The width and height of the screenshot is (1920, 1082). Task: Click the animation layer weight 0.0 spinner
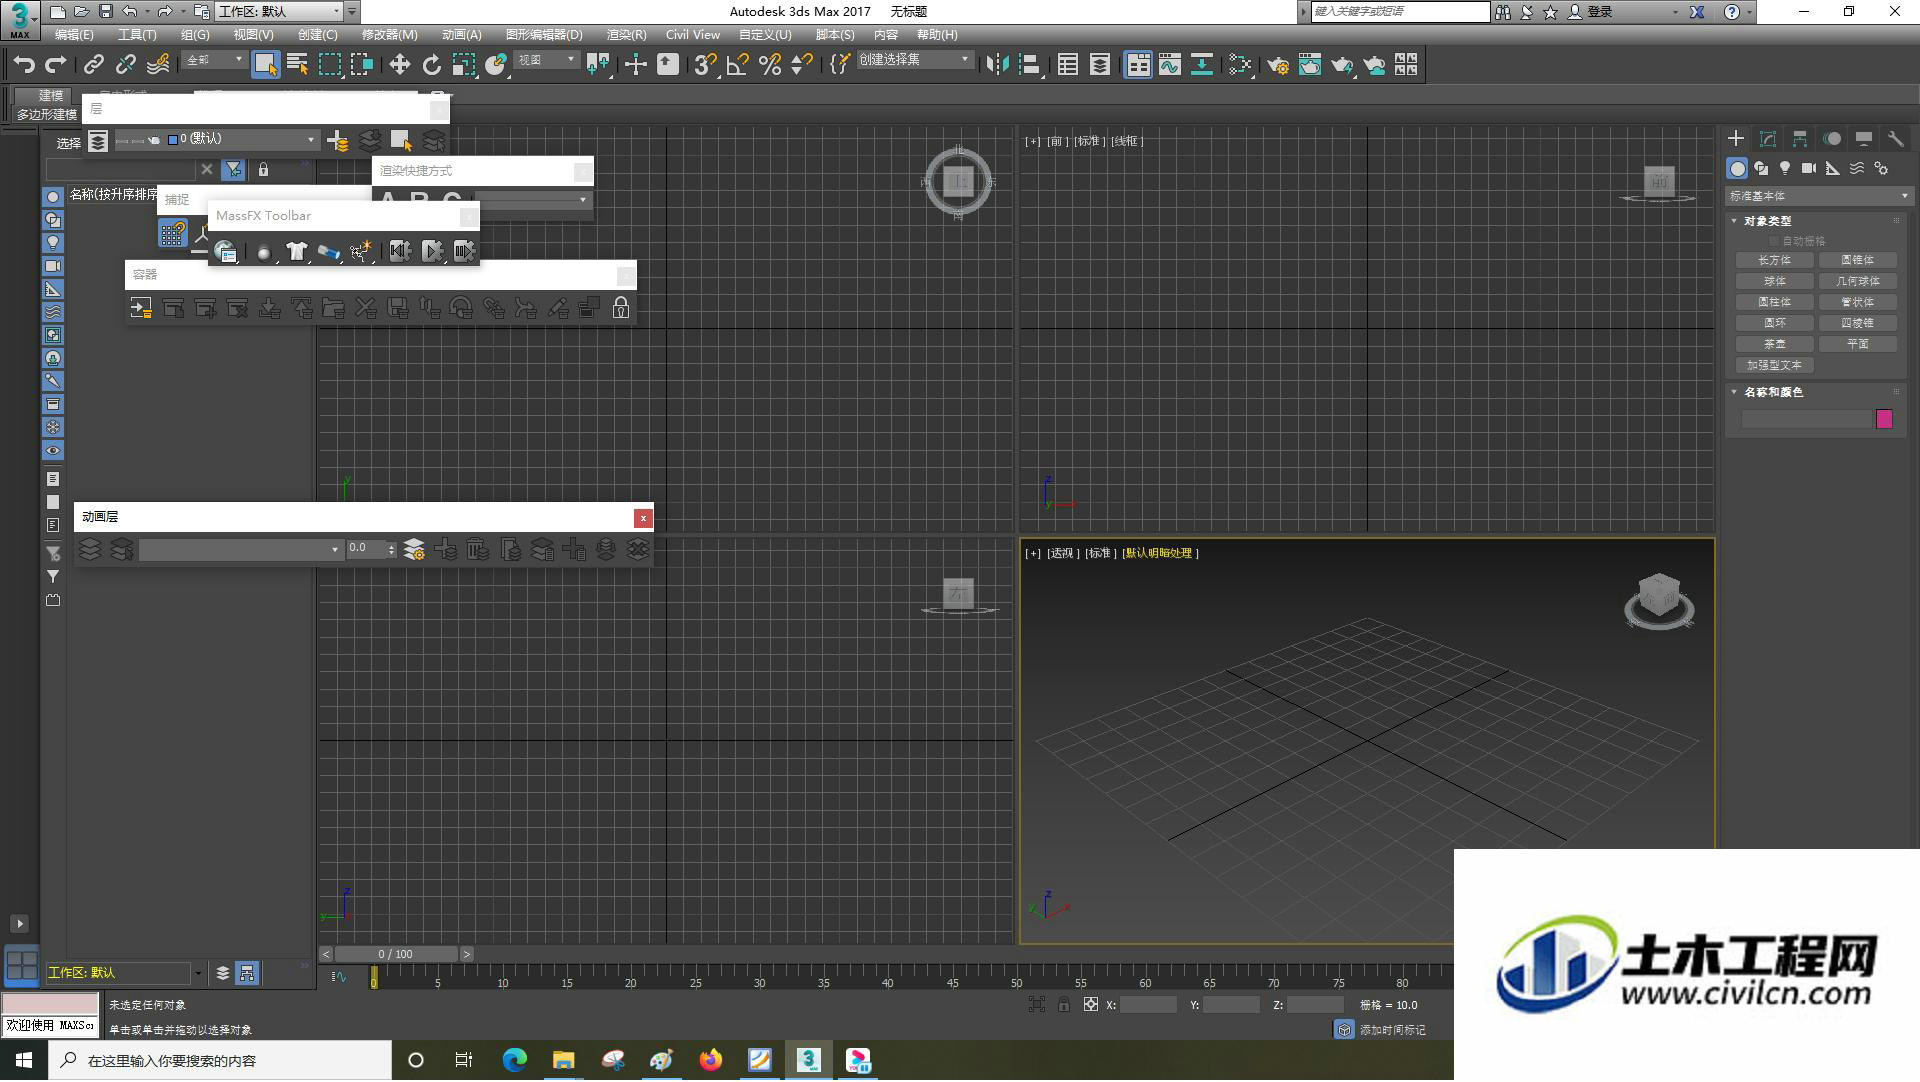pyautogui.click(x=371, y=549)
